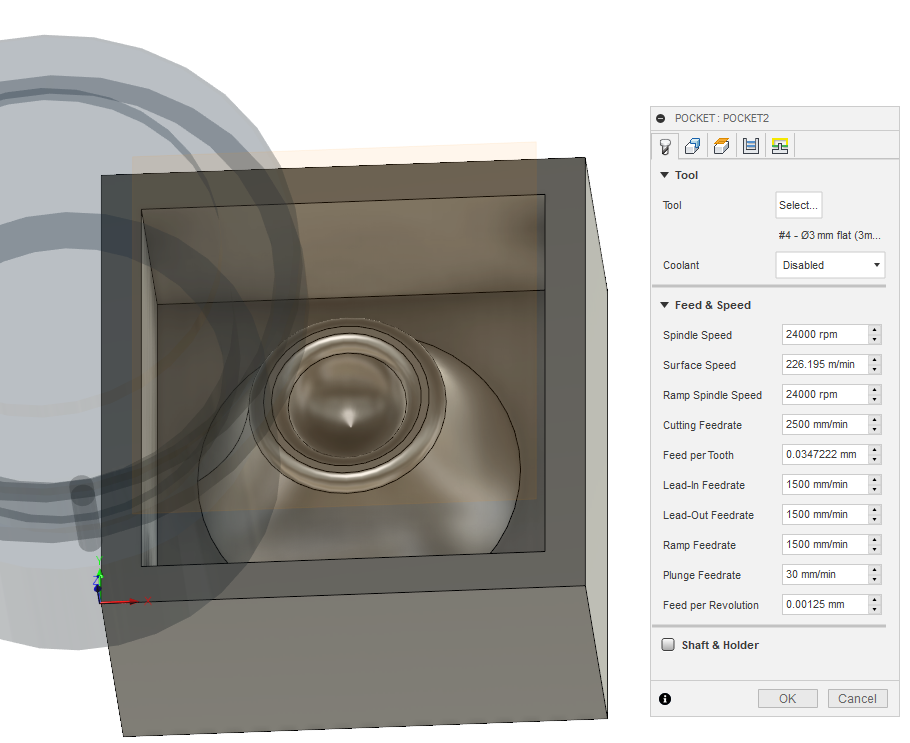Edit the Lead-In Feedrate field
The width and height of the screenshot is (910, 743).
pyautogui.click(x=825, y=485)
